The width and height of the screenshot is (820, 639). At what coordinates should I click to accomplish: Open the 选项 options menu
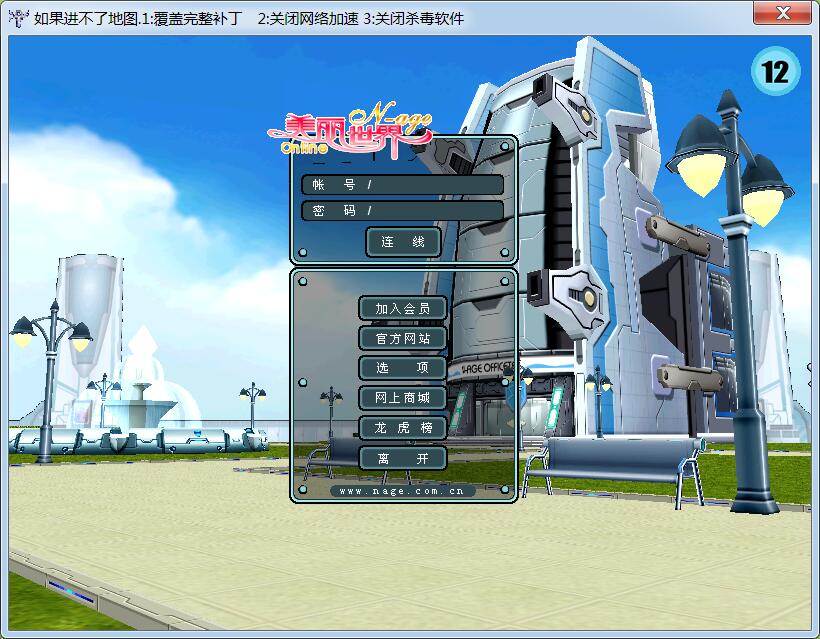(403, 368)
